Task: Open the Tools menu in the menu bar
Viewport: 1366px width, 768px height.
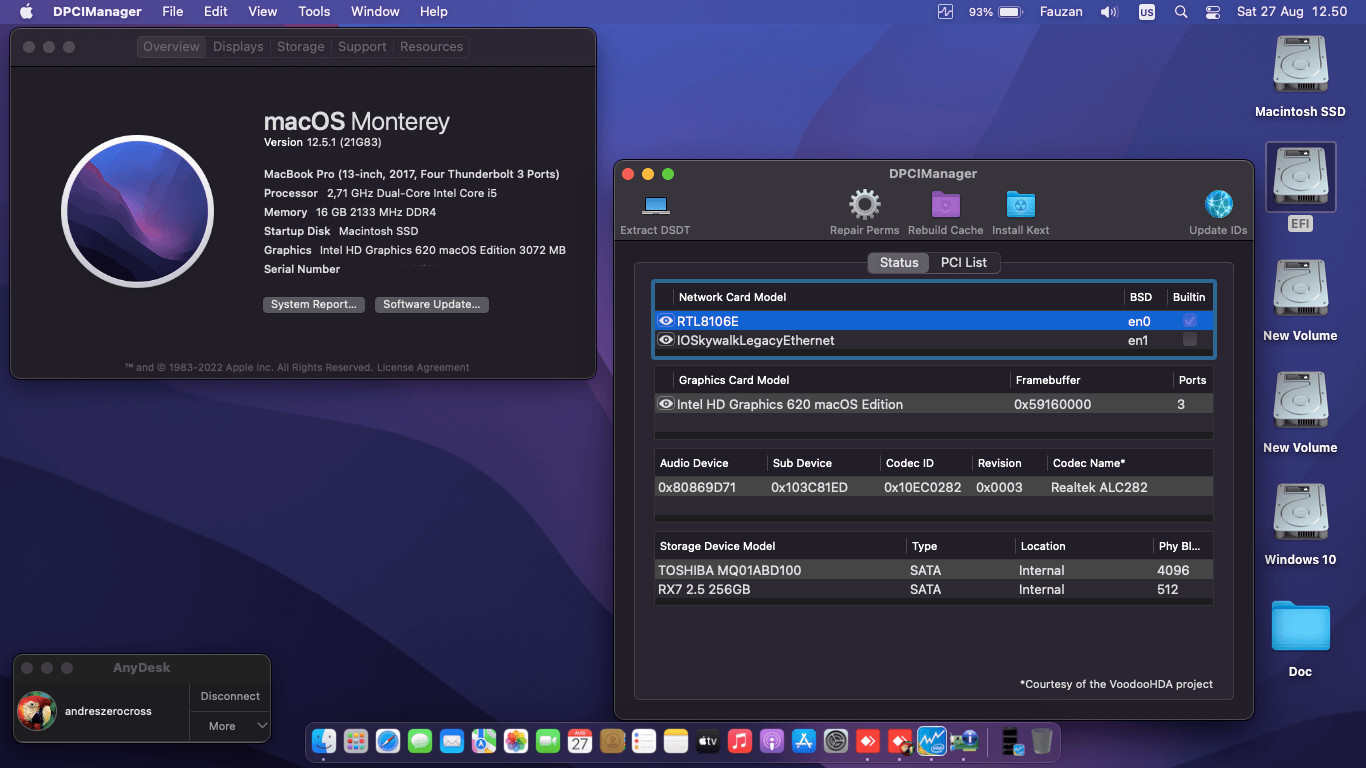Action: coord(314,12)
